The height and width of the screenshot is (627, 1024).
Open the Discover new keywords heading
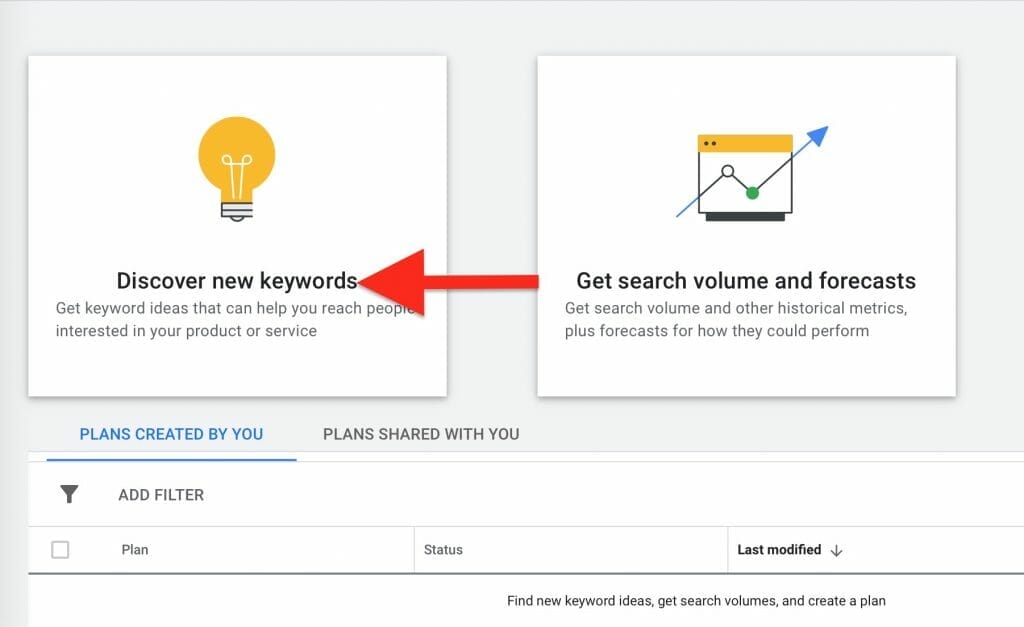click(x=236, y=281)
